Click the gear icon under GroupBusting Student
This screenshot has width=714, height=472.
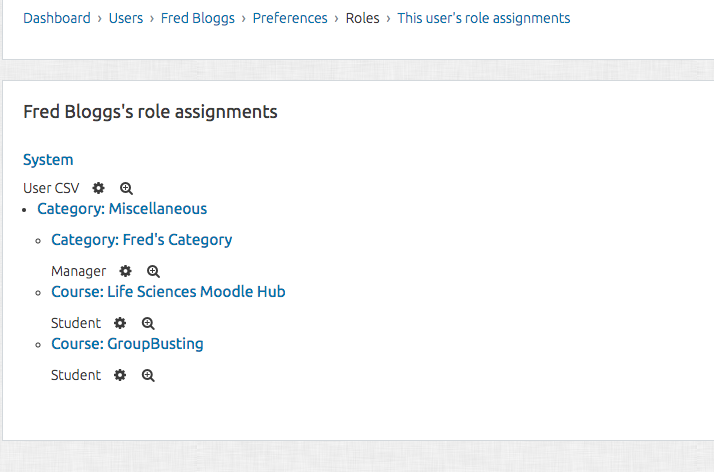(x=120, y=375)
